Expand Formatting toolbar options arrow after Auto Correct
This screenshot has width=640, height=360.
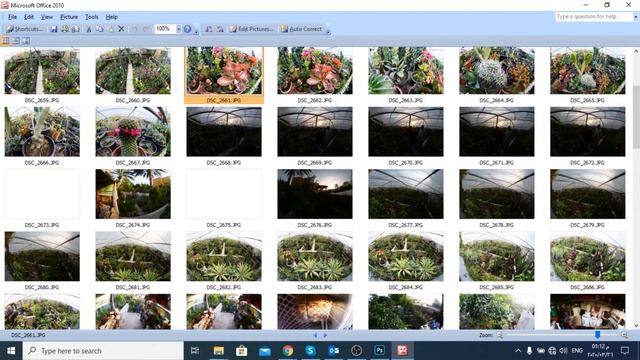[328, 31]
